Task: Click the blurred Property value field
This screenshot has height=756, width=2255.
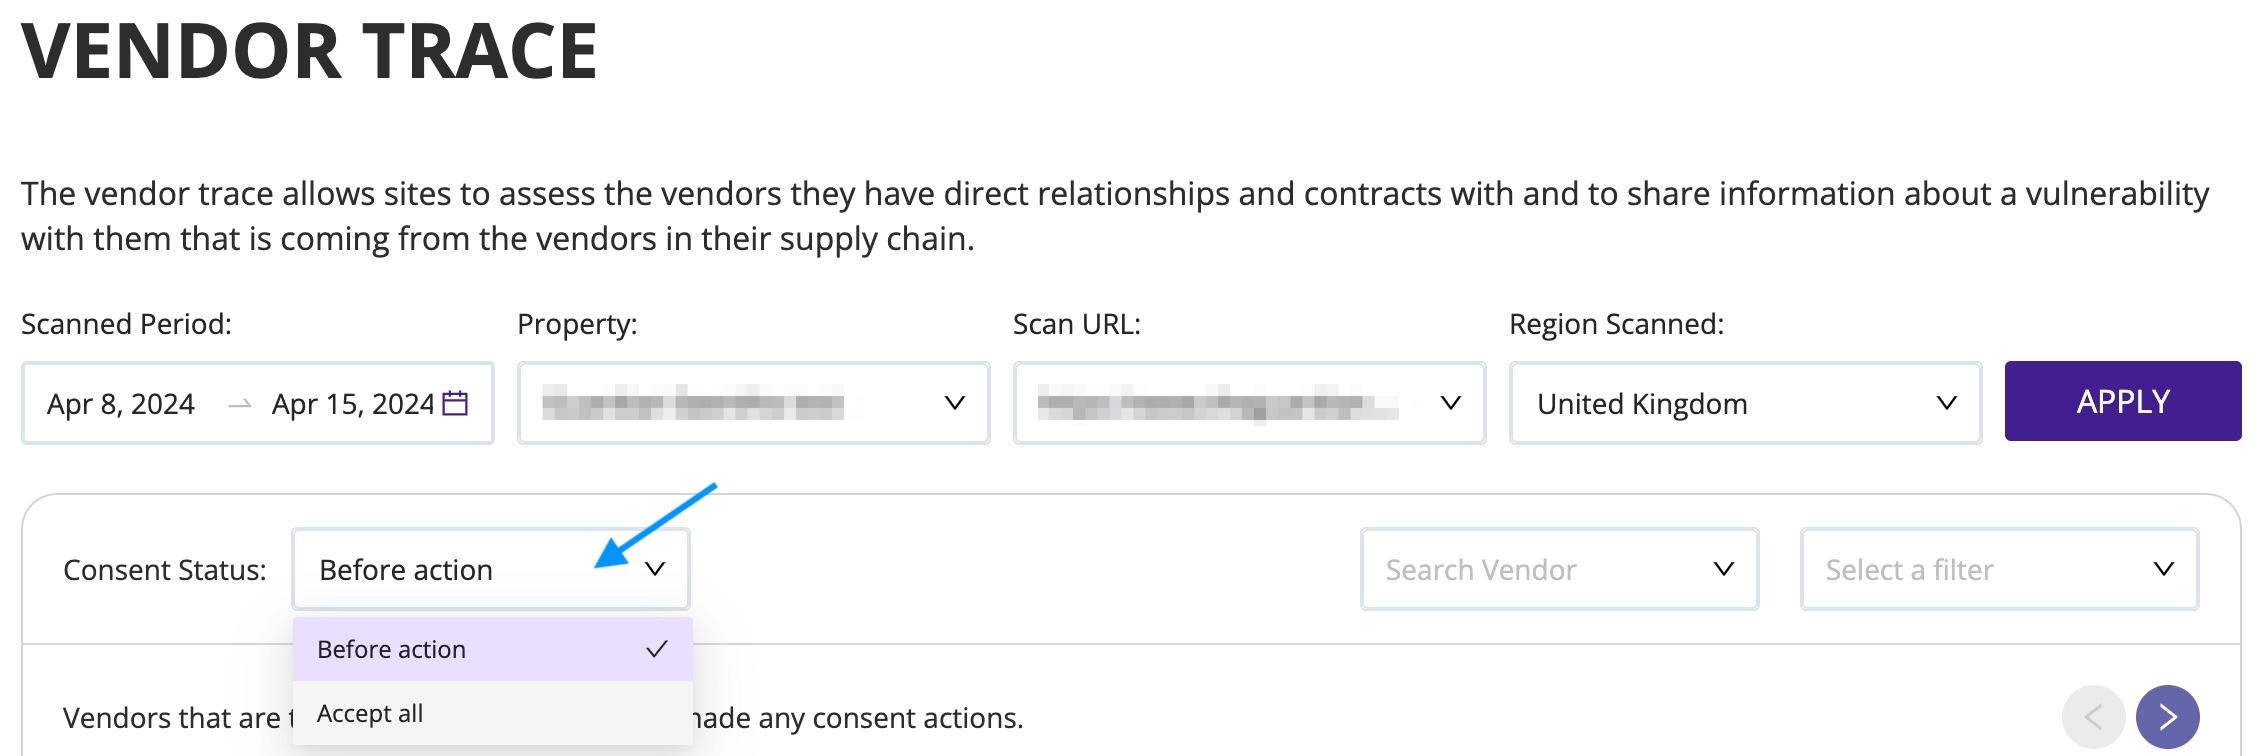Action: pos(693,404)
